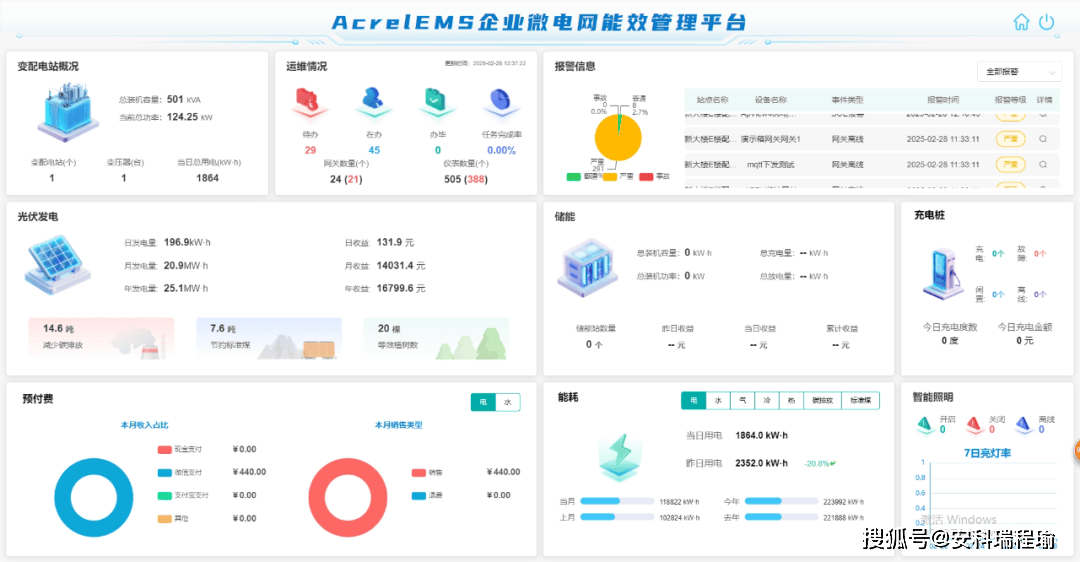Toggle the red 事故 pie legend swatch

[646, 177]
